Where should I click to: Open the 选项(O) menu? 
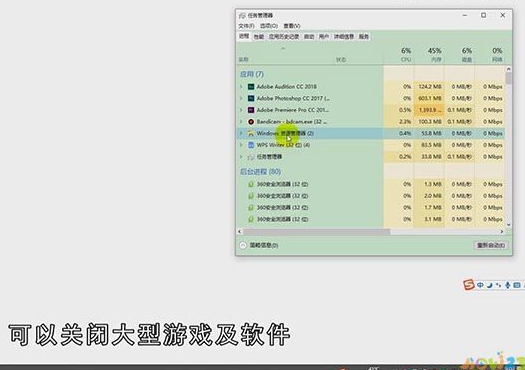click(269, 26)
